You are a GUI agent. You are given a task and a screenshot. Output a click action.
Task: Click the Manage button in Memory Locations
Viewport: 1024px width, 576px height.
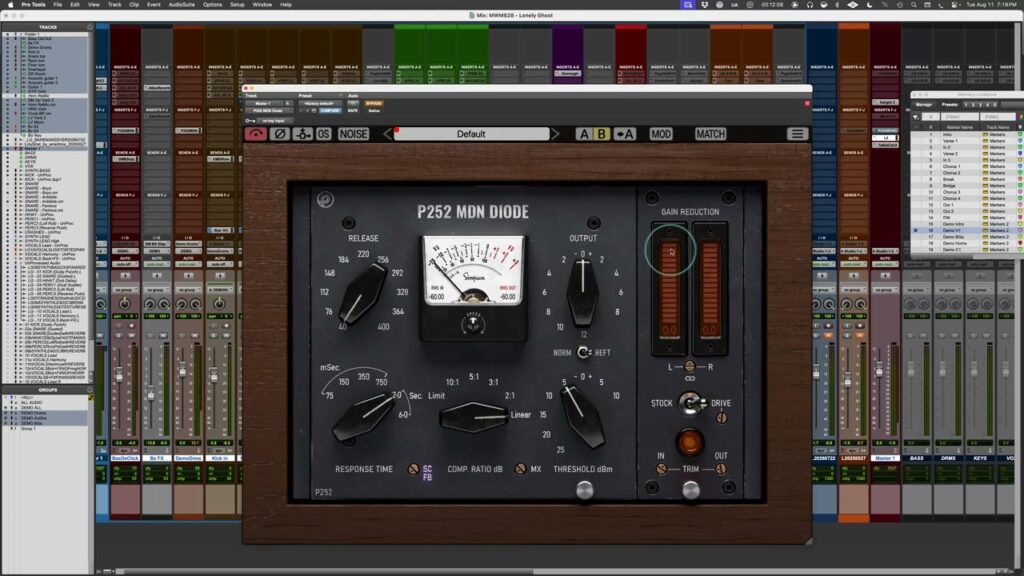pyautogui.click(x=923, y=104)
